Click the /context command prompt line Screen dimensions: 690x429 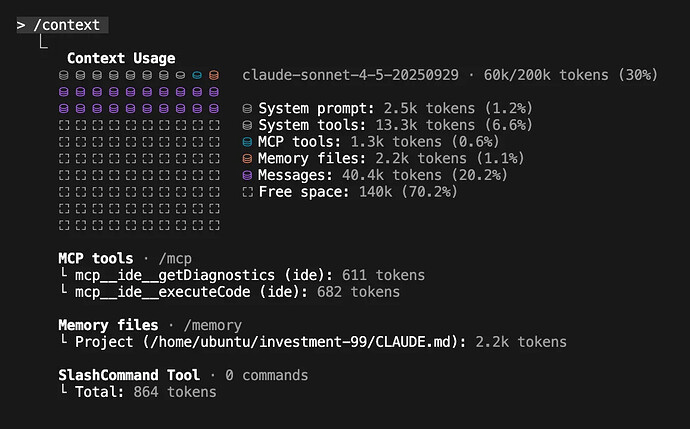point(62,24)
